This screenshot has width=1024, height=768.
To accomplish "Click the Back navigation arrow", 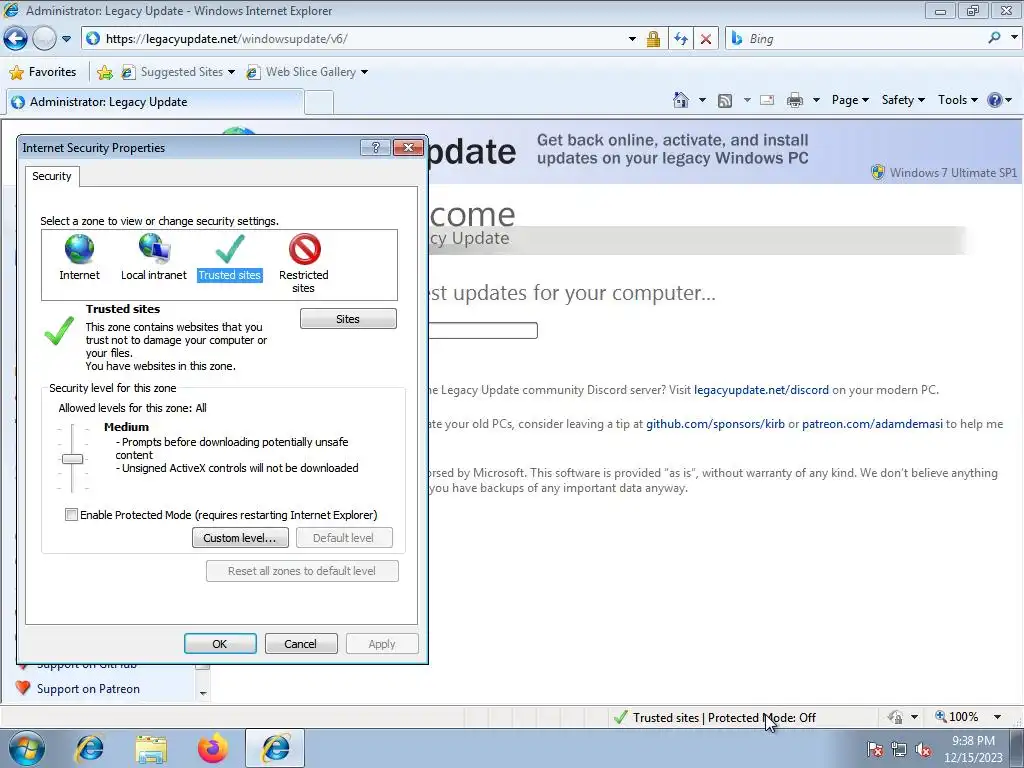I will coord(15,39).
